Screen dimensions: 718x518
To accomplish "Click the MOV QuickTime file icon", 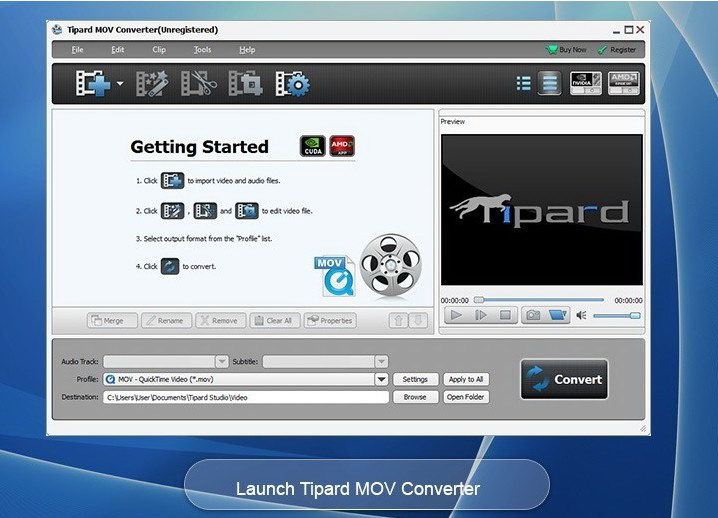I will [335, 276].
